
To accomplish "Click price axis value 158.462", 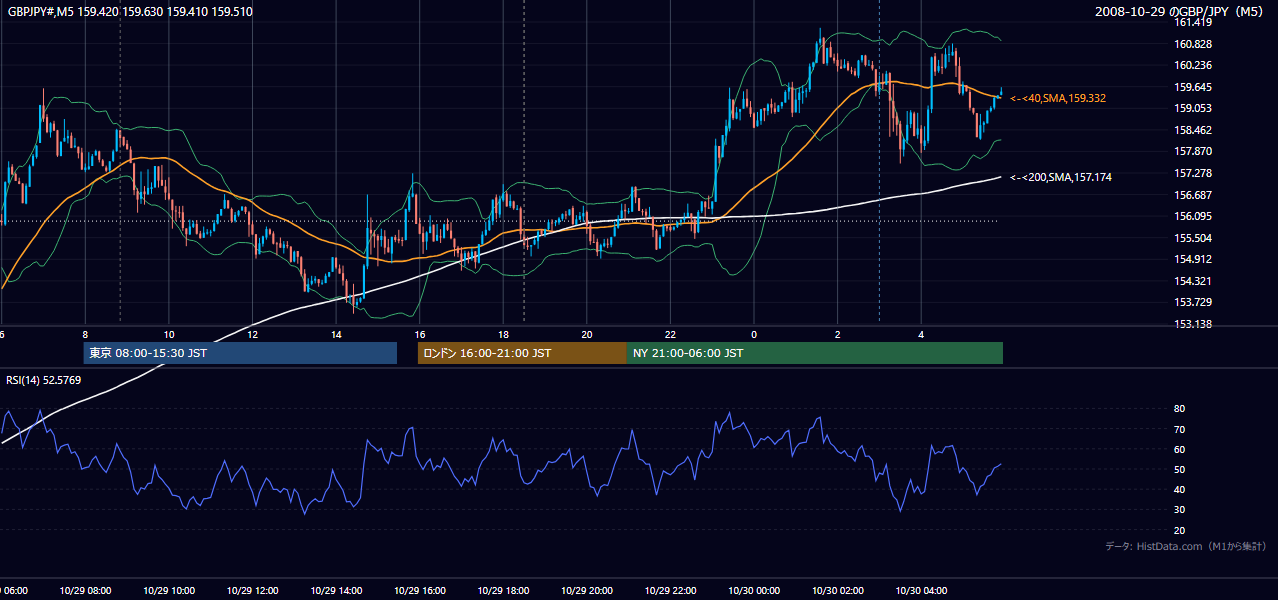I will 1194,130.
